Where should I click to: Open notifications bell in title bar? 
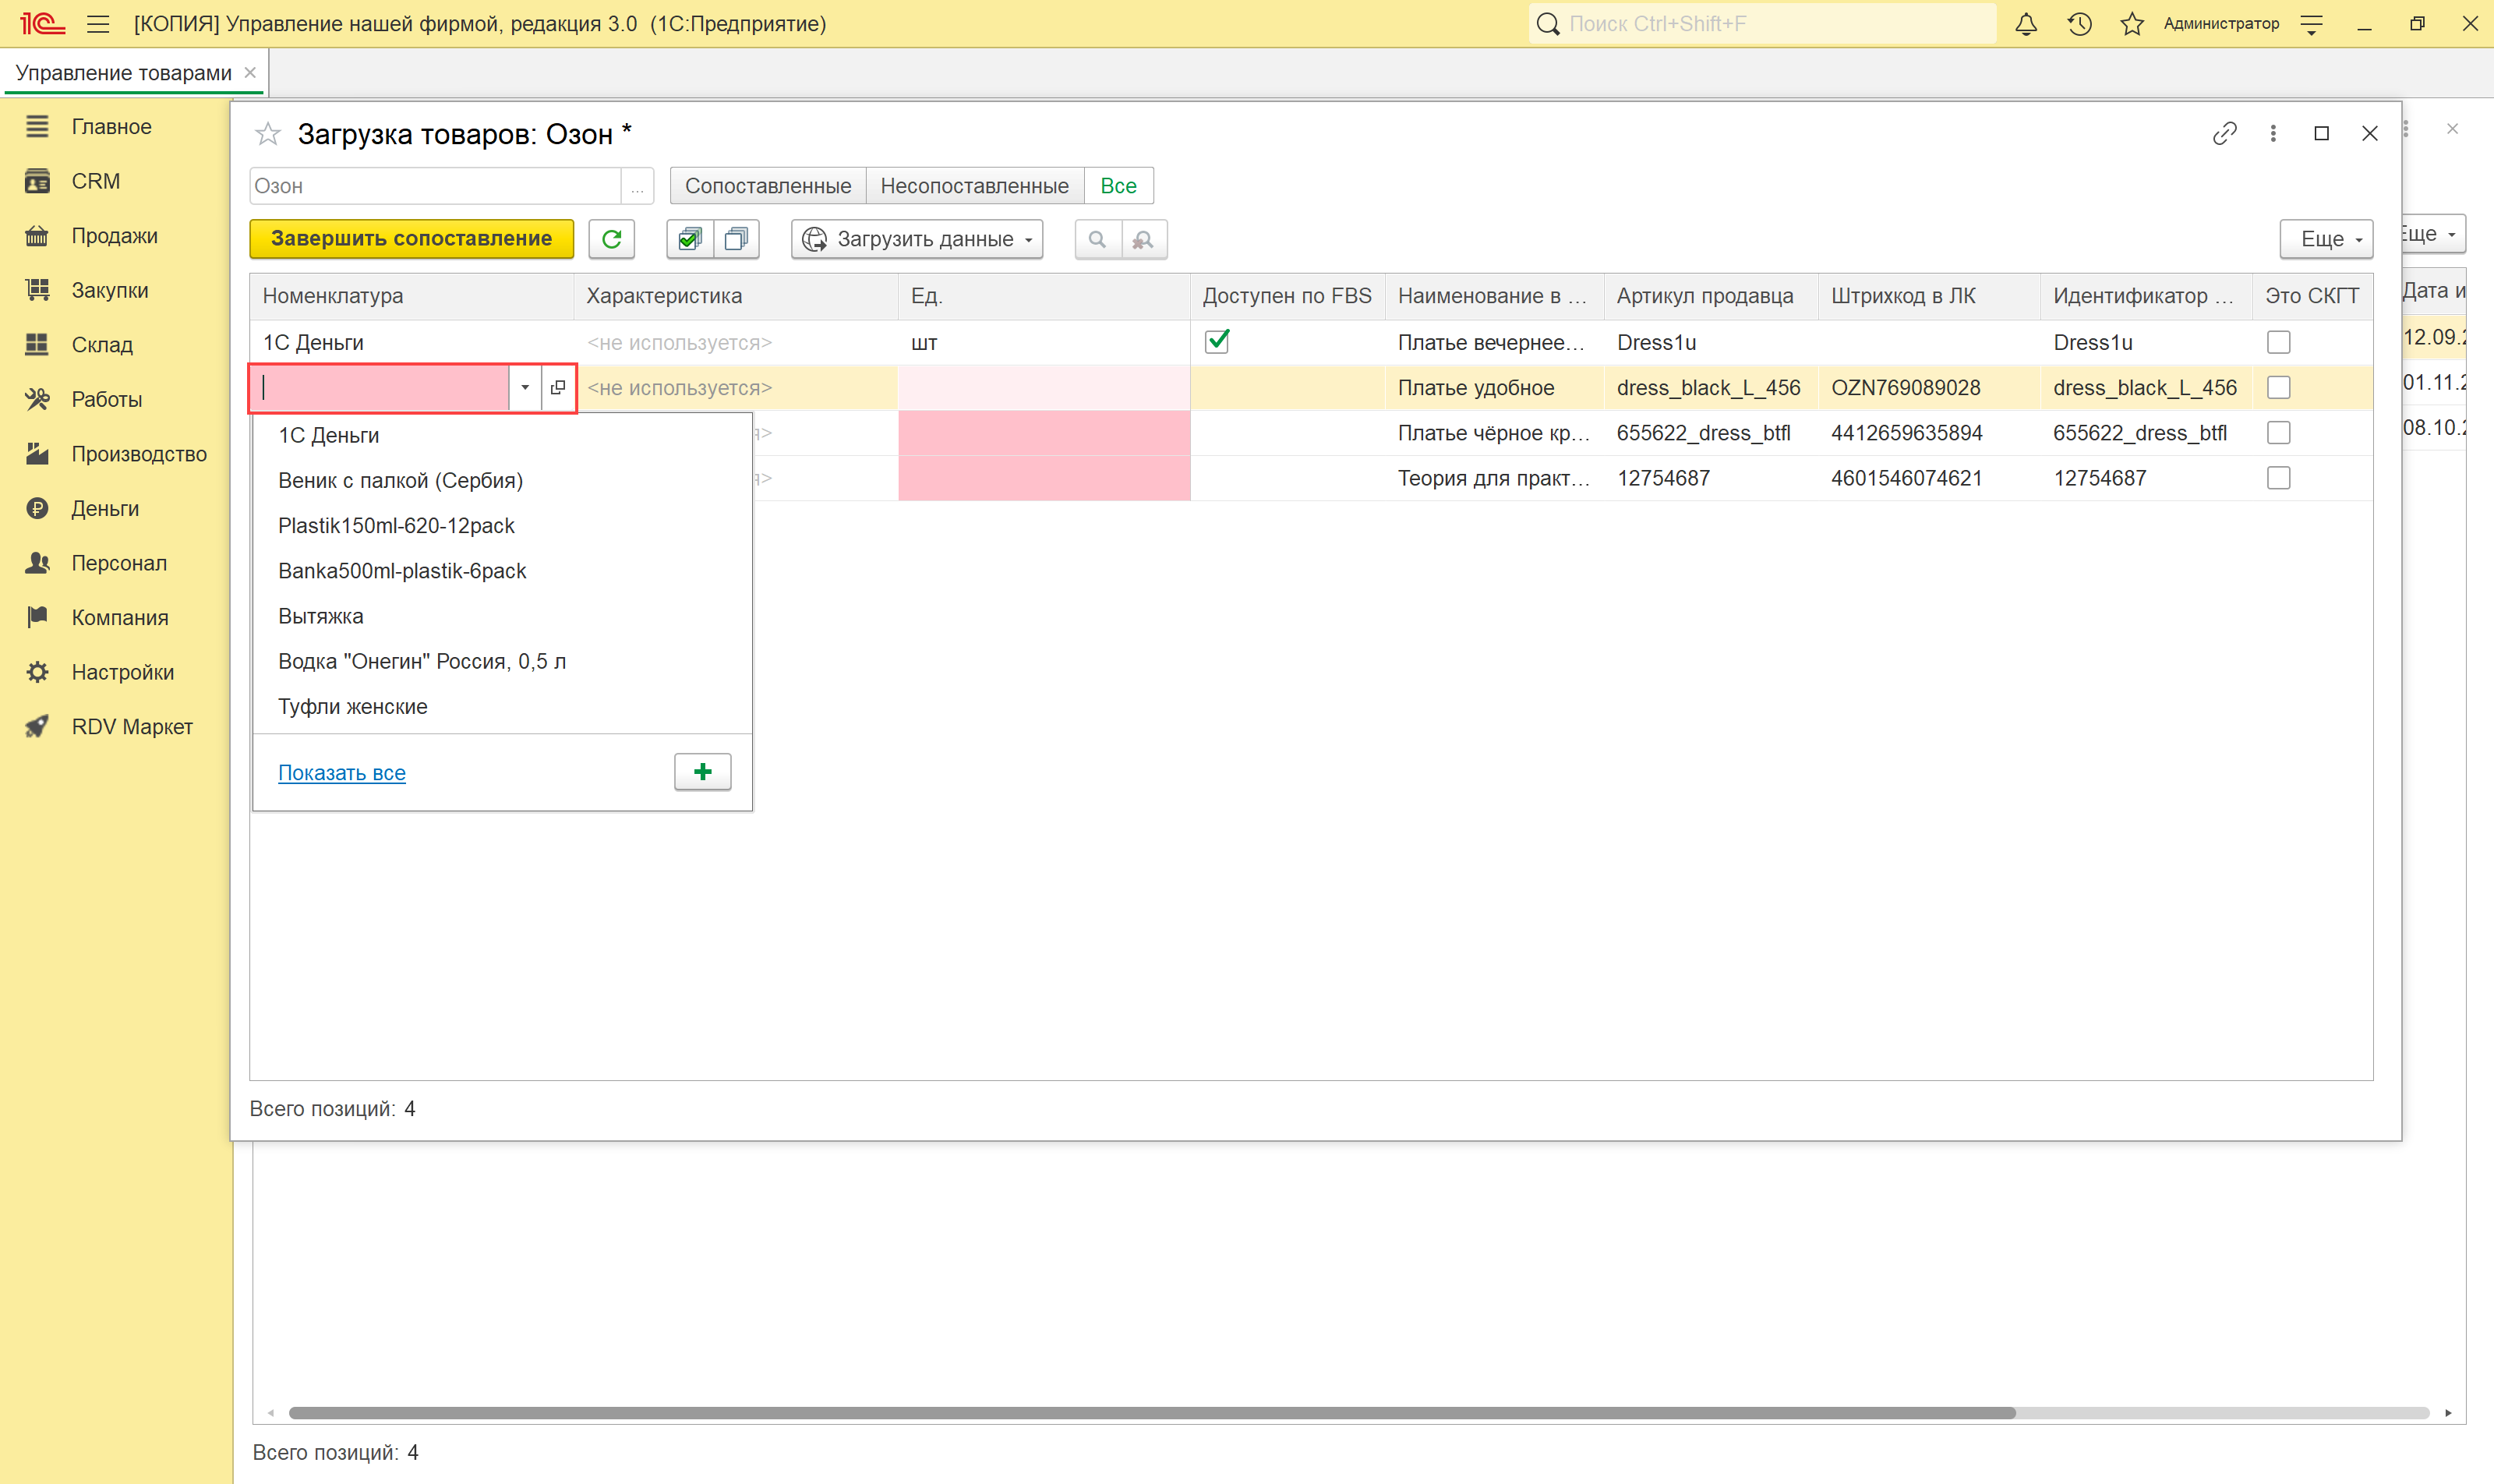pos(2025,24)
